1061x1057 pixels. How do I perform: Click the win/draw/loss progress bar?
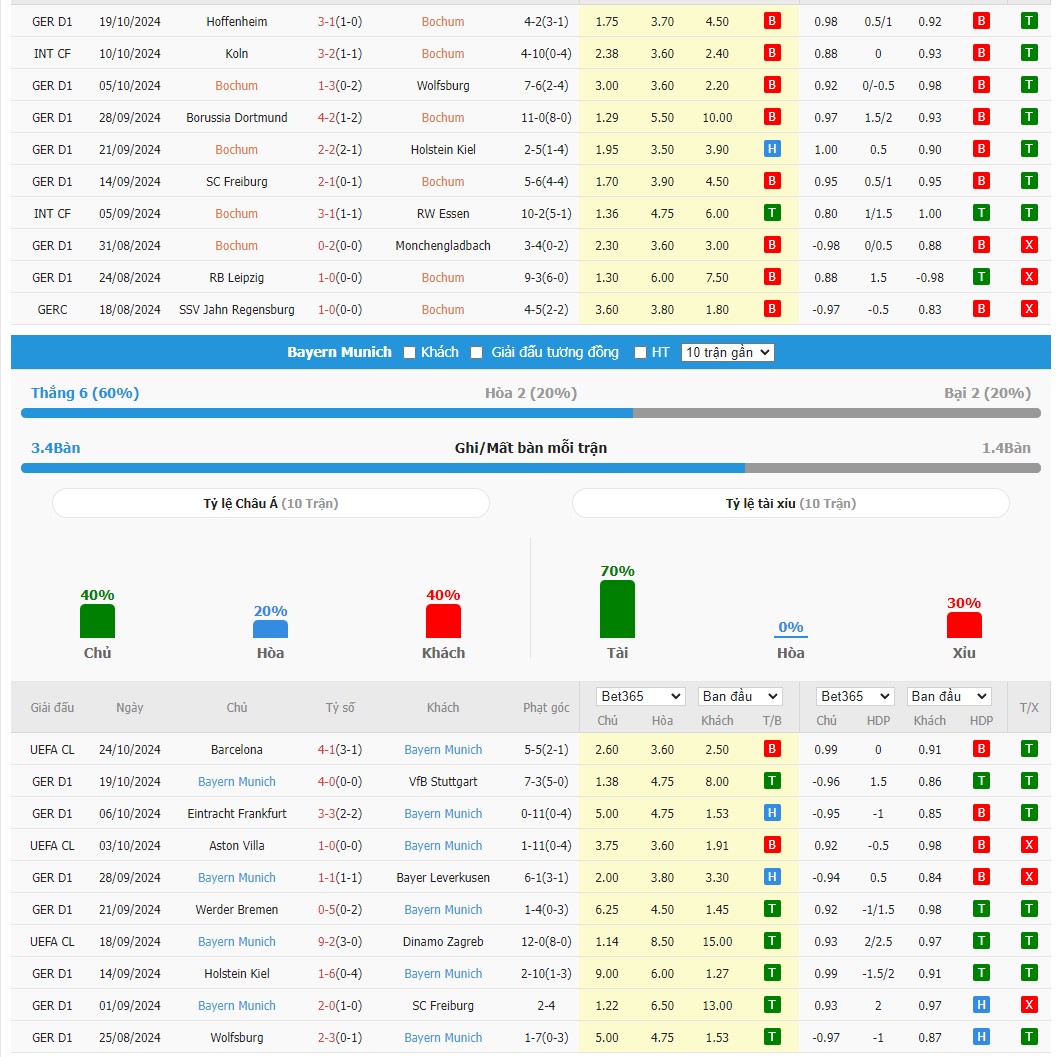530,413
